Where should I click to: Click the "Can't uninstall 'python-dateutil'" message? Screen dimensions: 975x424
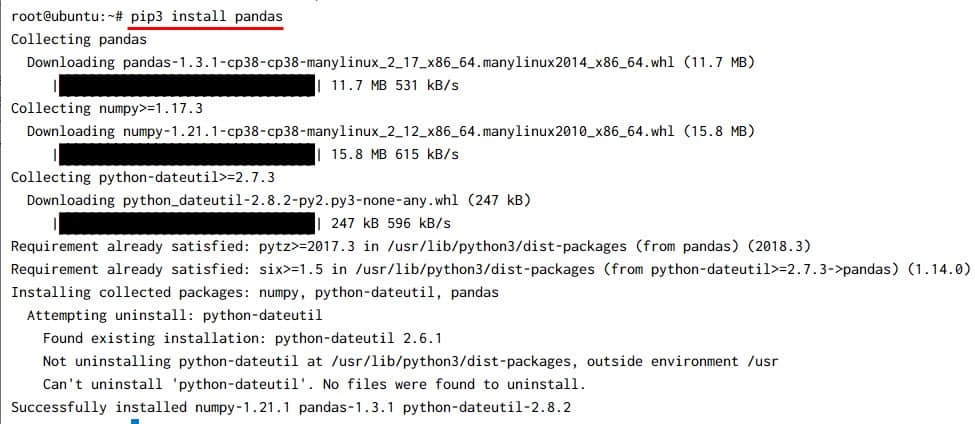click(313, 384)
